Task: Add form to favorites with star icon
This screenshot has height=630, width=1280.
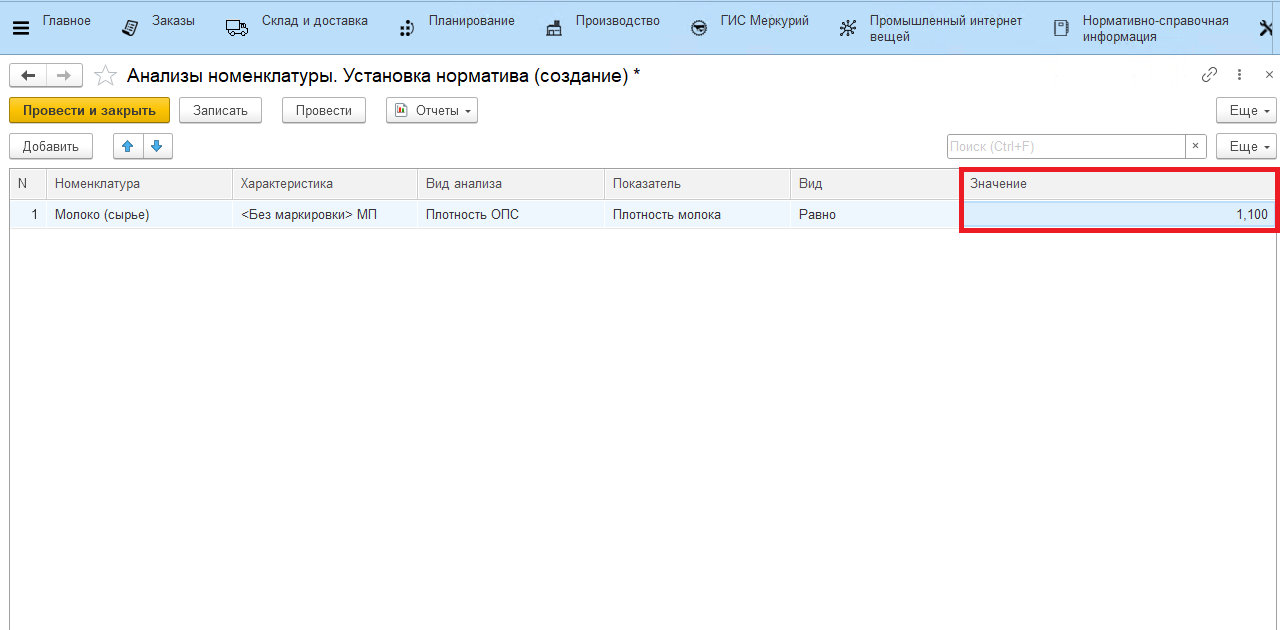Action: point(104,76)
